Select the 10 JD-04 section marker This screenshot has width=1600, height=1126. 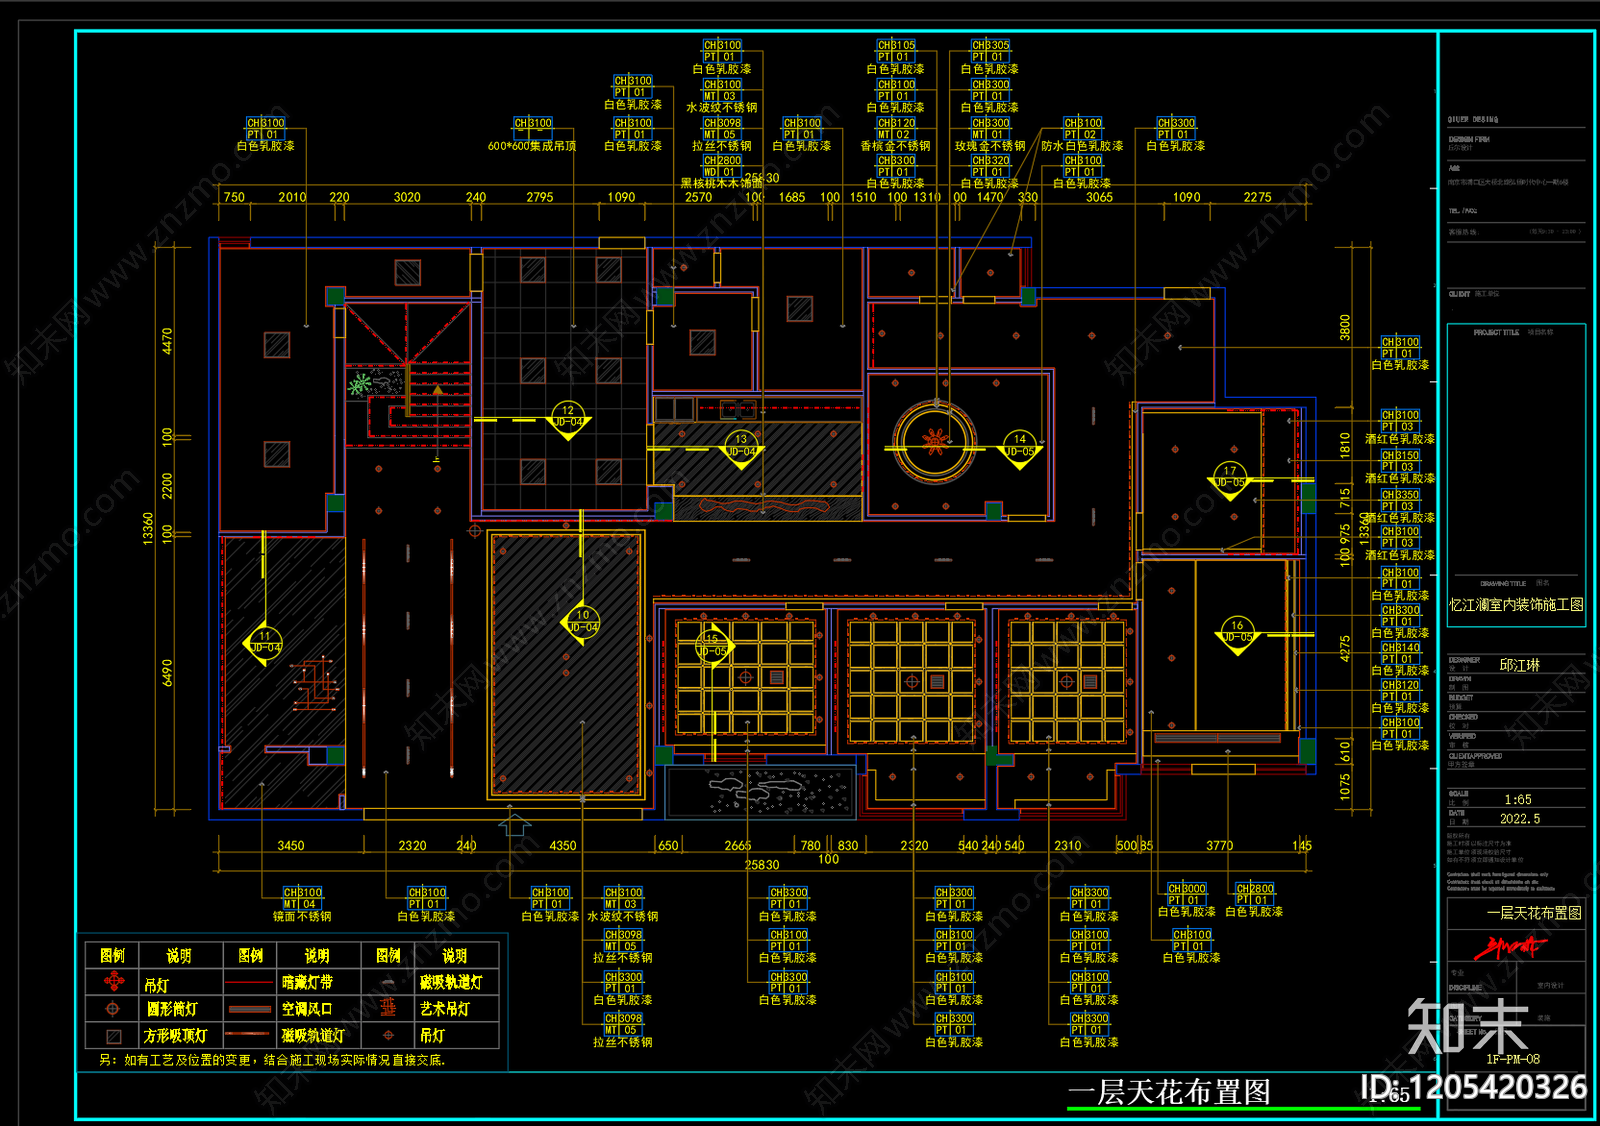[582, 623]
